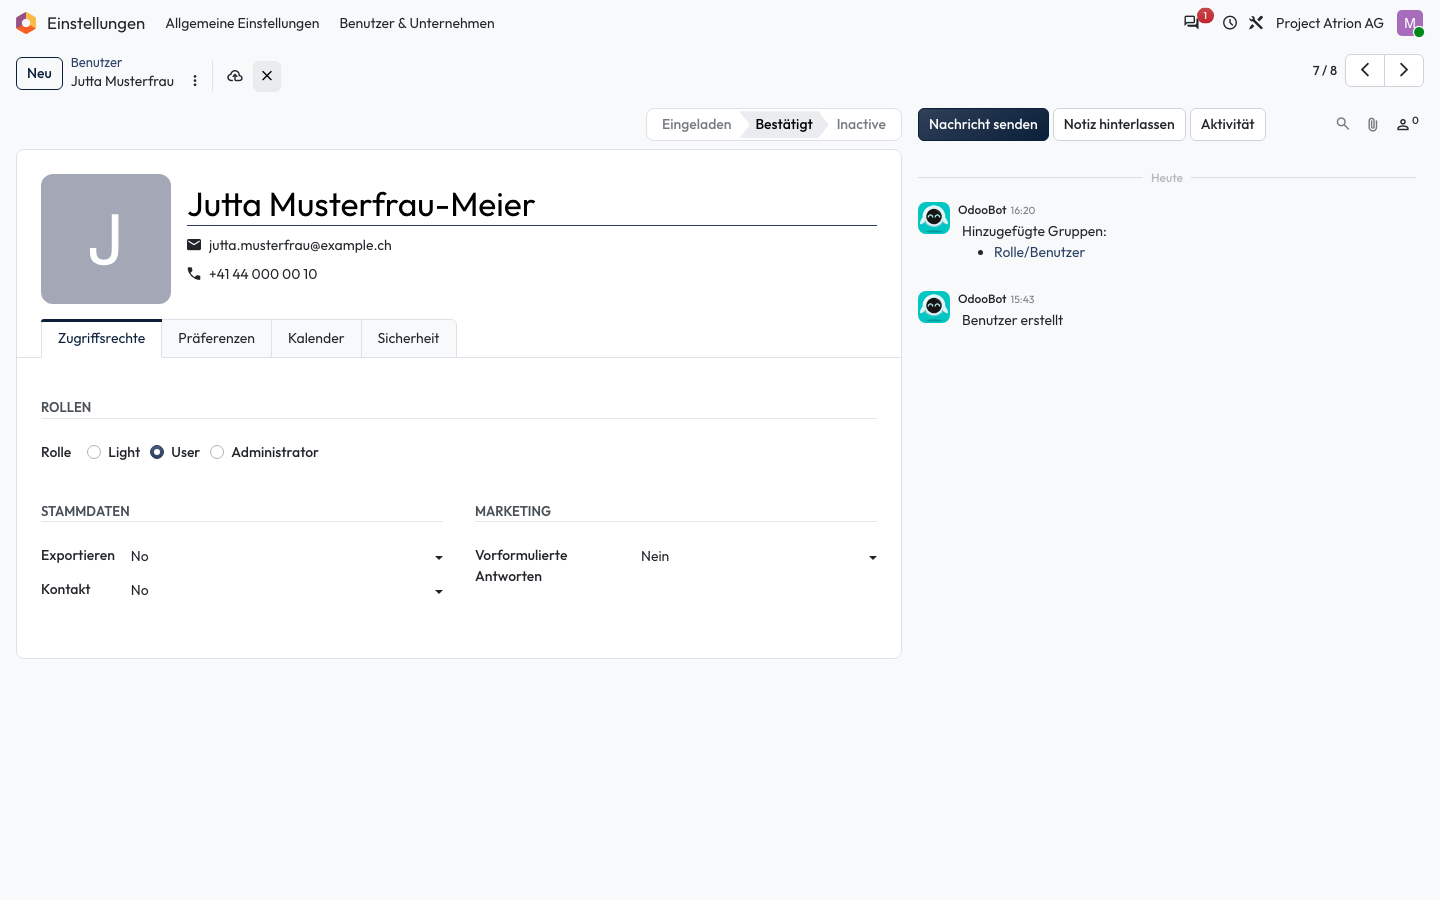Expand Vorformulierte Antworten dropdown
This screenshot has width=1440, height=900.
click(759, 557)
